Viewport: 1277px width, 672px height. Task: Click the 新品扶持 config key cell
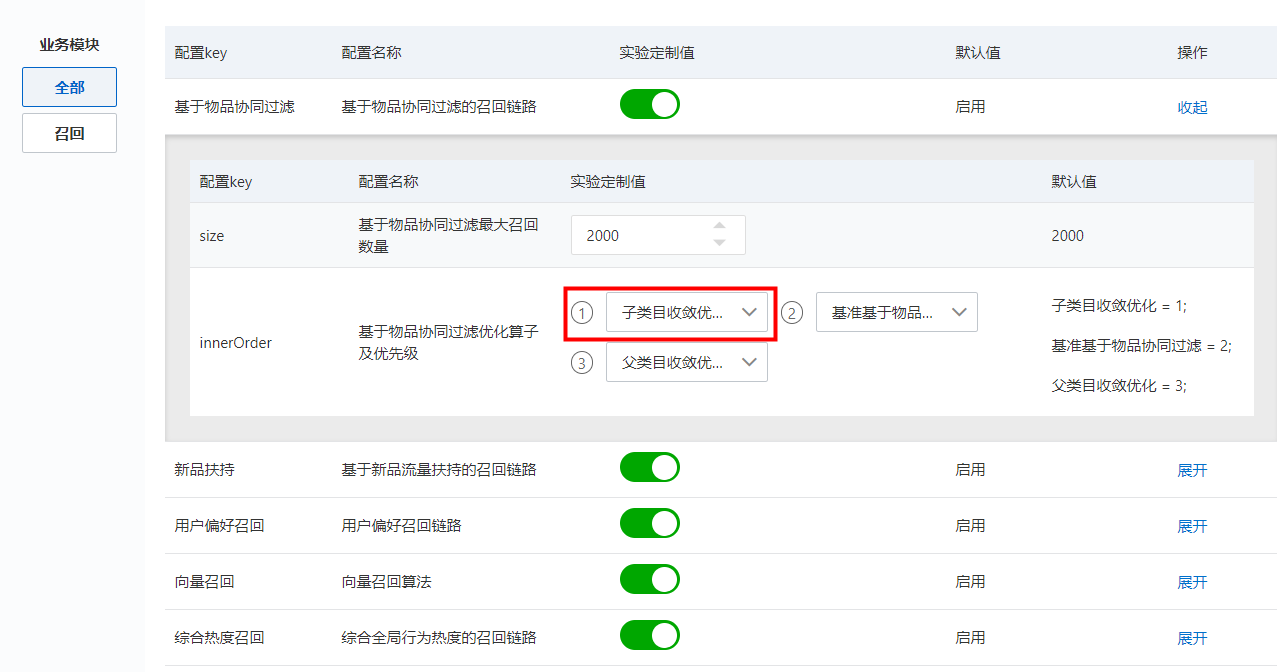pos(204,469)
